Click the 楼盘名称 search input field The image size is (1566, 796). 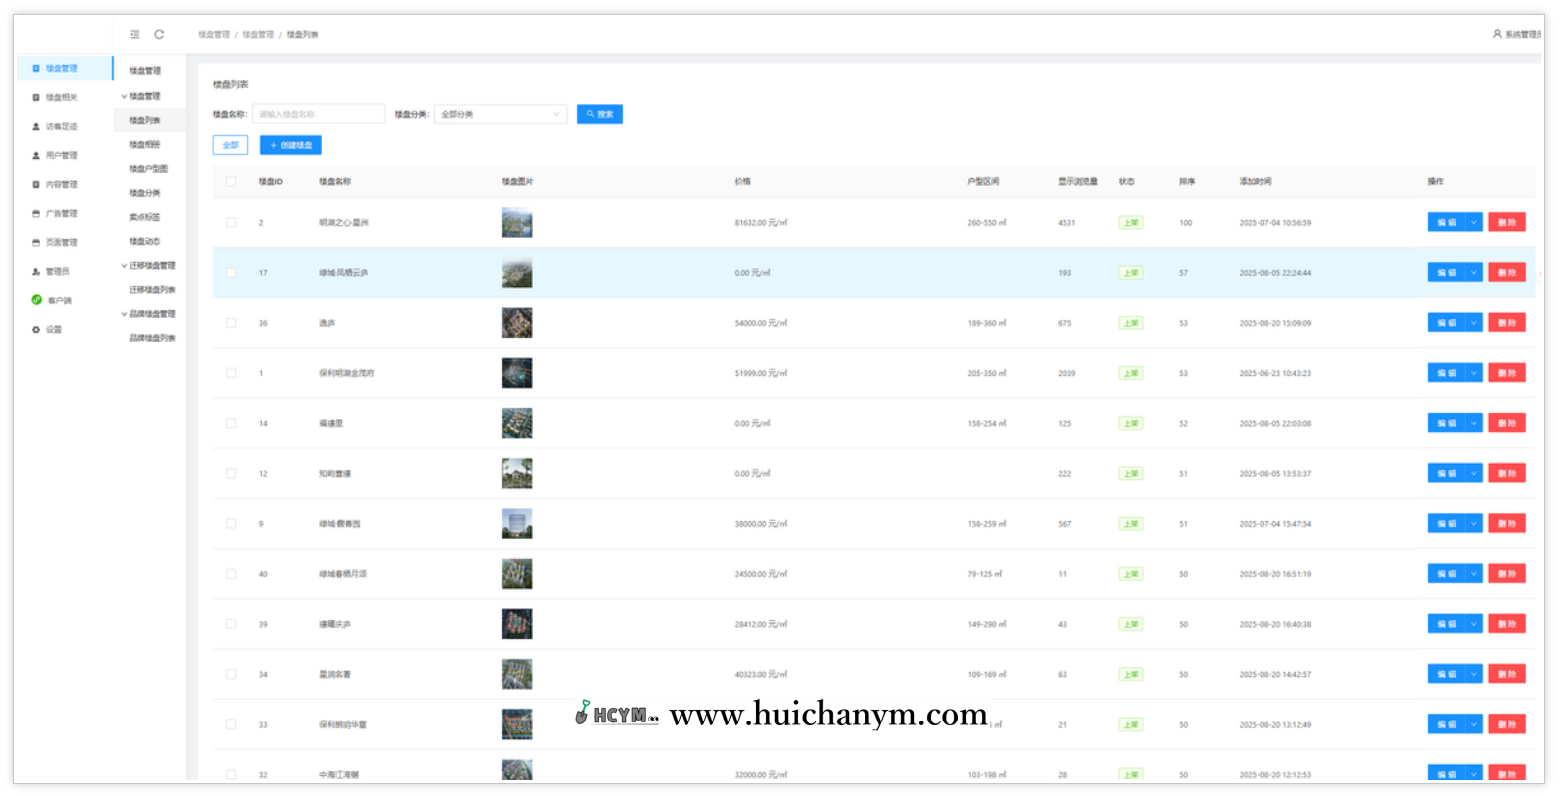point(318,115)
